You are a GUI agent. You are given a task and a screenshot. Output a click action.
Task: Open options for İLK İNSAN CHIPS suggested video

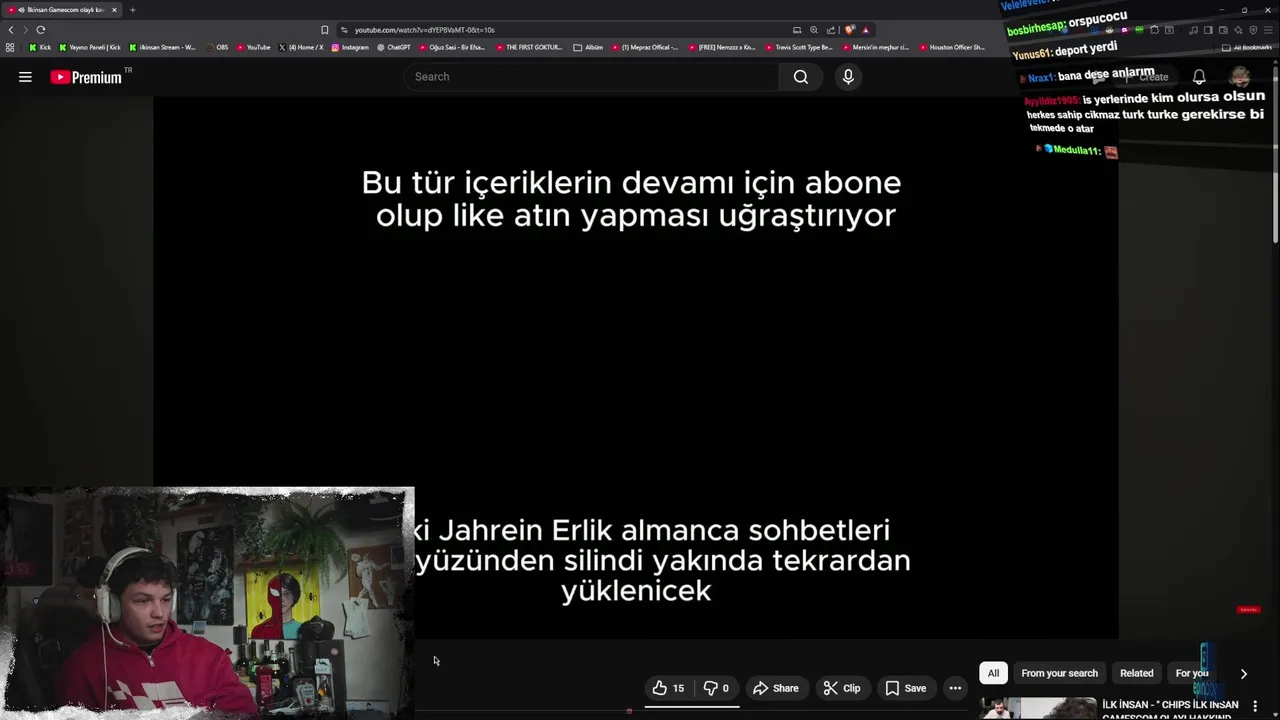coord(1255,706)
